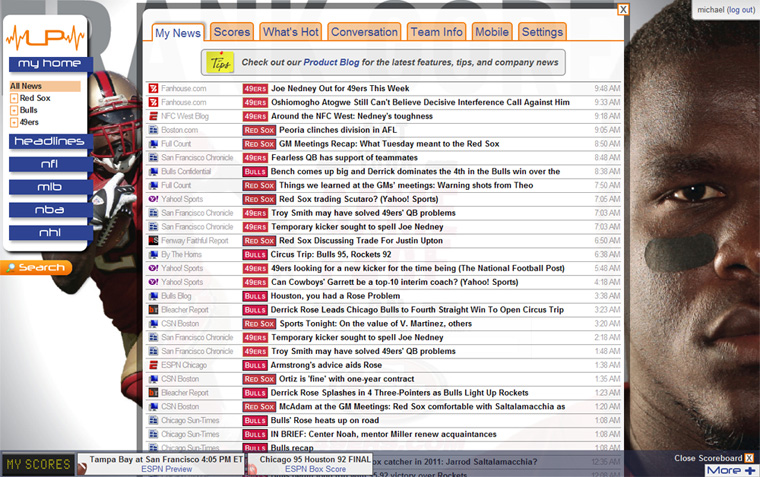Expand the 49ers tree item
Screen dimensions: 760x477
pyautogui.click(x=14, y=123)
